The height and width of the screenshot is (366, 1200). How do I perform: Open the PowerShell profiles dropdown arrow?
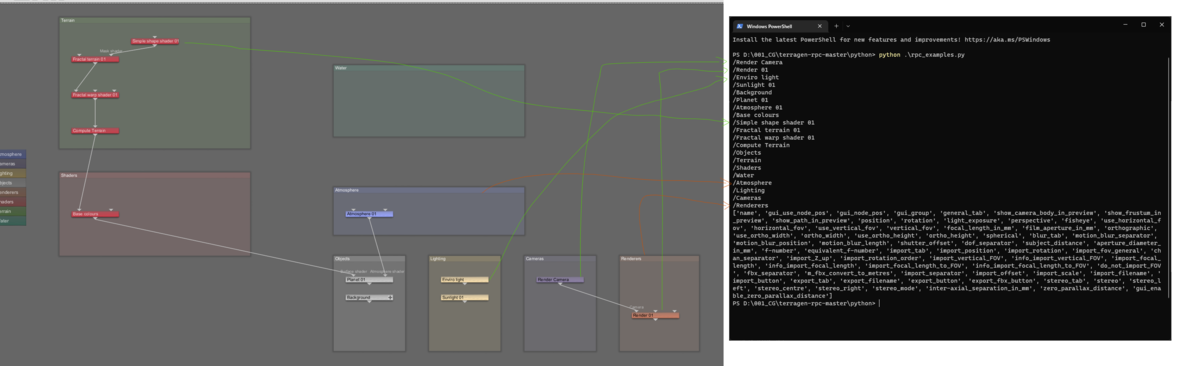[848, 26]
